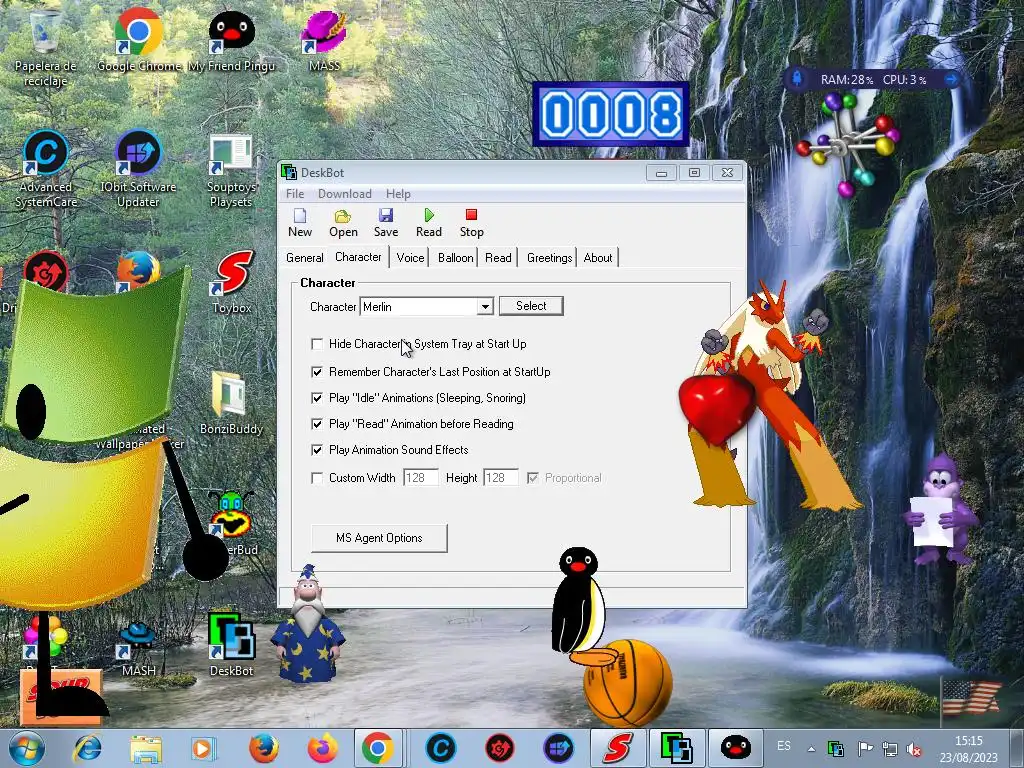The height and width of the screenshot is (768, 1024).
Task: Click the Action Center flag tray icon
Action: point(865,749)
